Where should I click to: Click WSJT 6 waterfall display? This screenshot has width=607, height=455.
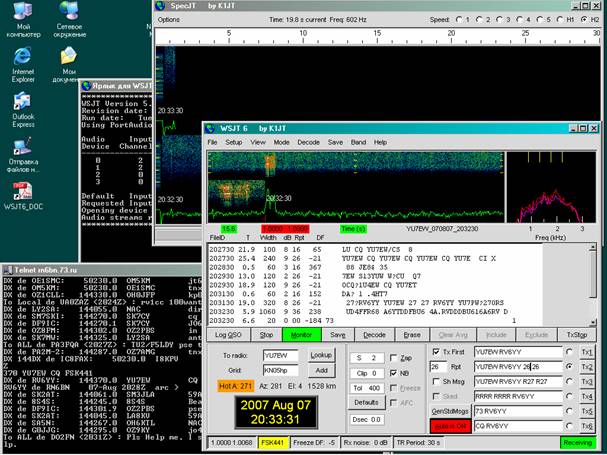click(x=356, y=187)
